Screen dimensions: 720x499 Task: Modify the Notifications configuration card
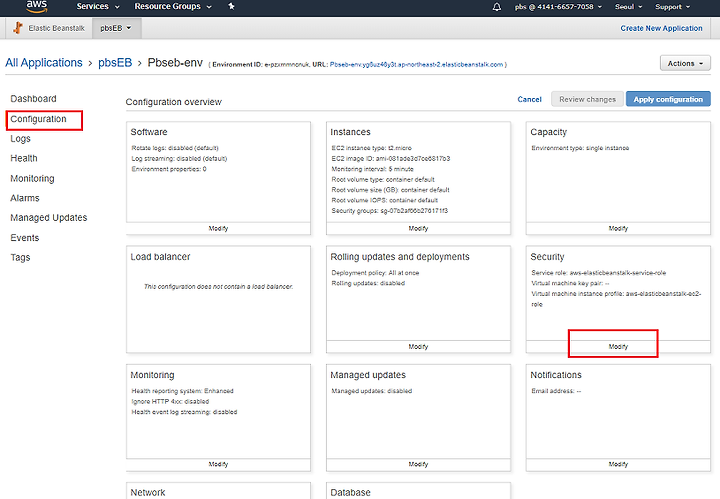coord(618,464)
